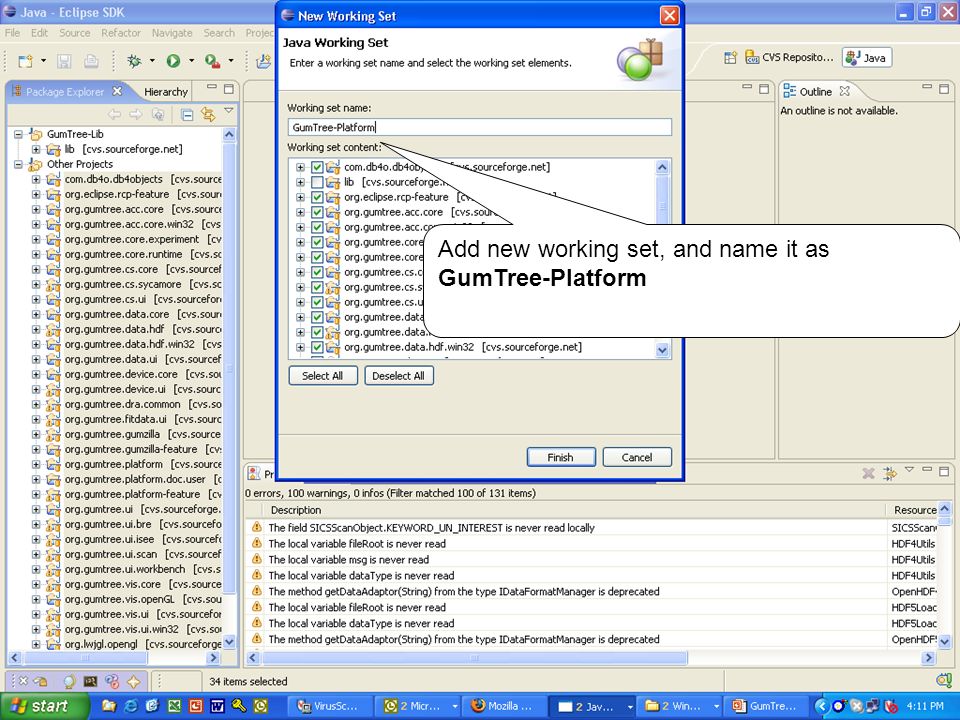Click the External Tools run icon
This screenshot has height=720, width=960.
click(x=212, y=61)
